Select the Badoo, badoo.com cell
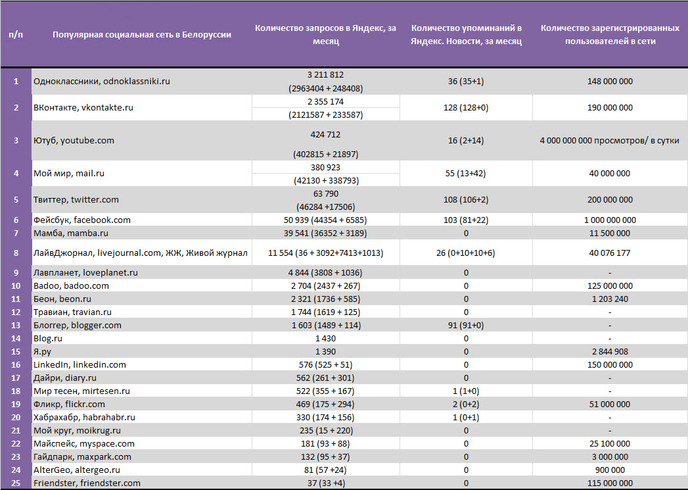The width and height of the screenshot is (688, 490). click(142, 286)
